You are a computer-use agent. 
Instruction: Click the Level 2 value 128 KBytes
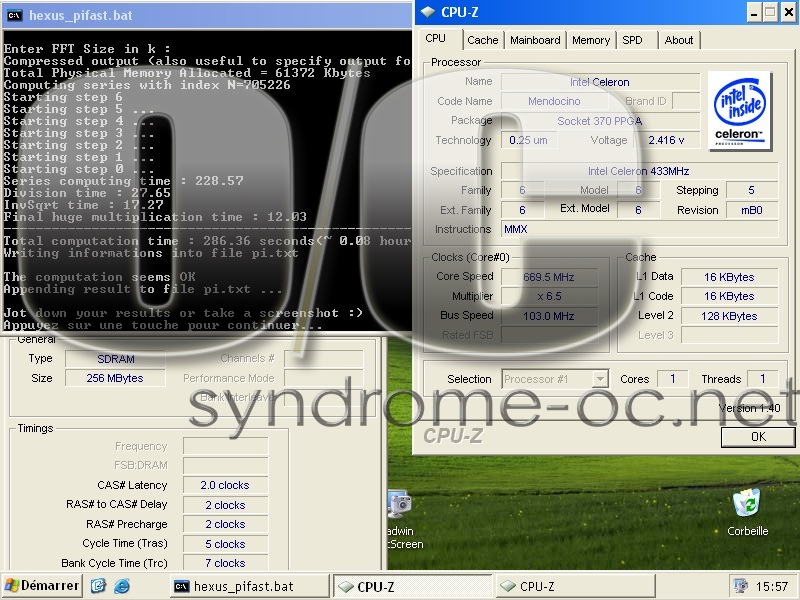pos(730,316)
